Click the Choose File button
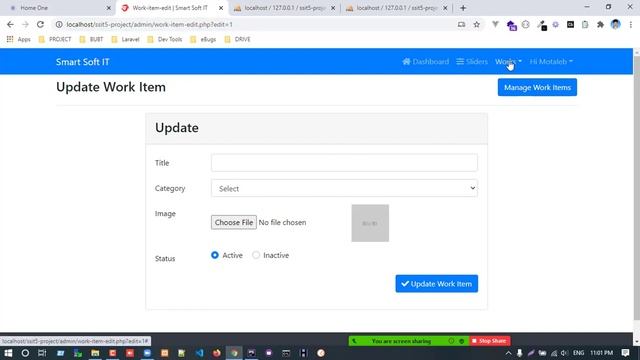 234,222
